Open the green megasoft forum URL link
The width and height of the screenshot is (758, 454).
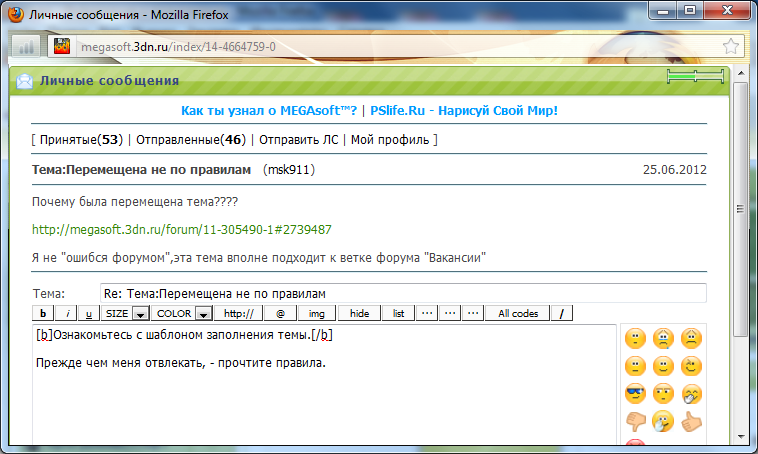182,230
